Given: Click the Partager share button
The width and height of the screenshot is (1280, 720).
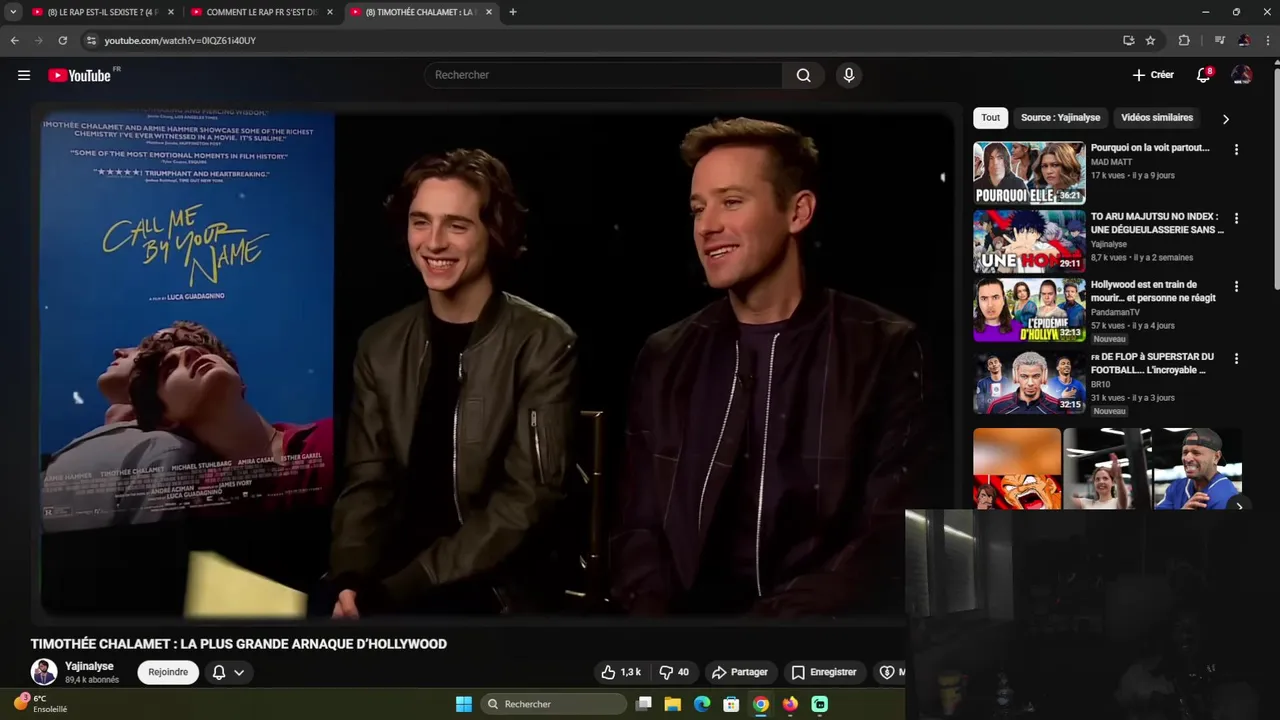Looking at the screenshot, I should (x=739, y=672).
